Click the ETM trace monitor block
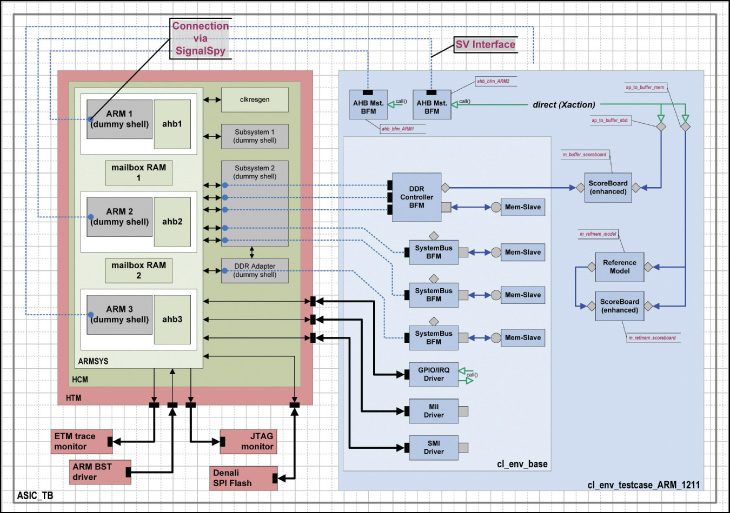The width and height of the screenshot is (730, 513). (81, 441)
